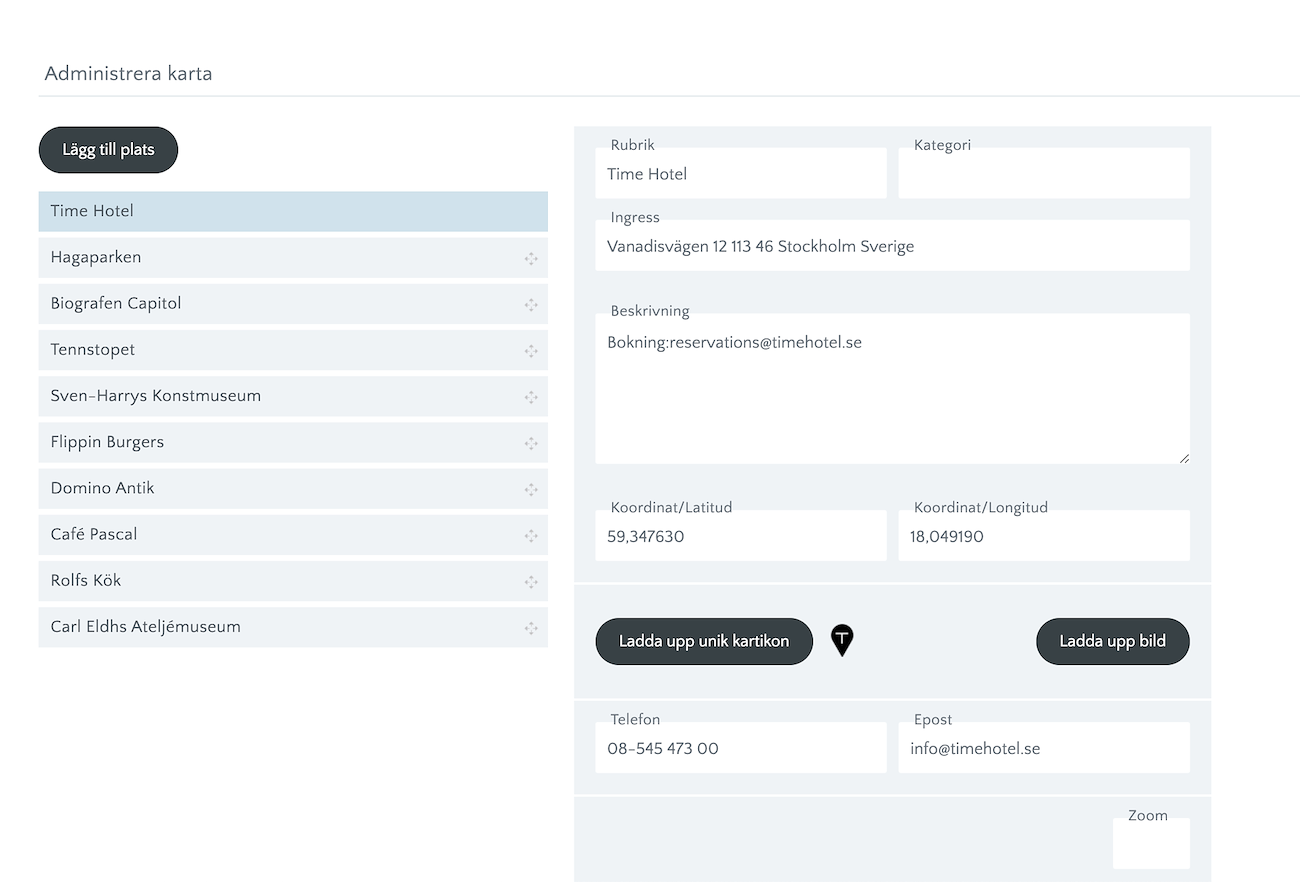Click reorder handle for Carl Eldhs Ateljémuseum
This screenshot has width=1300, height=882.
tap(531, 628)
